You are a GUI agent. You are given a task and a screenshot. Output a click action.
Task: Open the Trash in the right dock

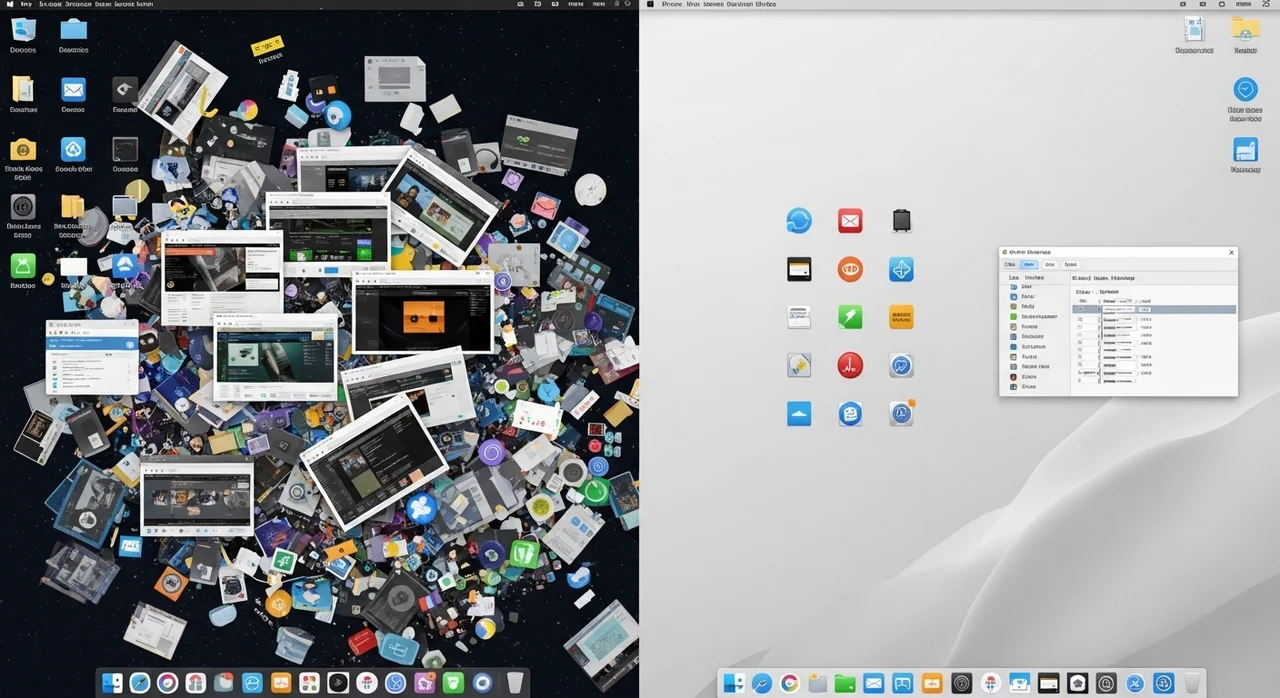click(1192, 684)
